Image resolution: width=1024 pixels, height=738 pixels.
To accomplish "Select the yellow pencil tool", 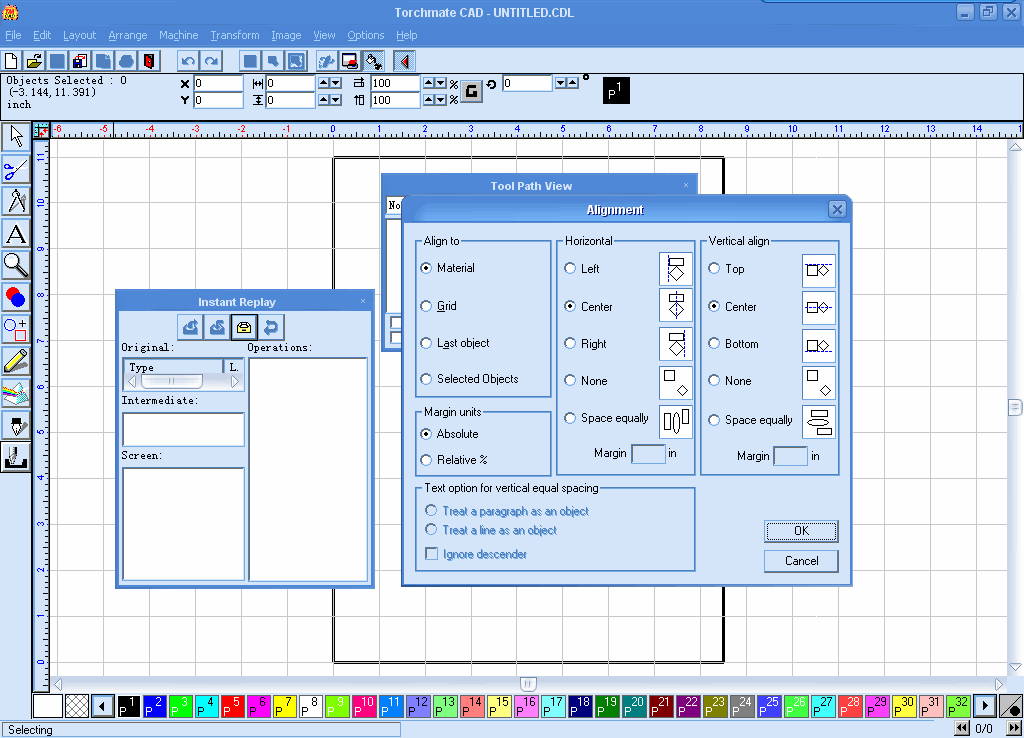I will pos(16,361).
